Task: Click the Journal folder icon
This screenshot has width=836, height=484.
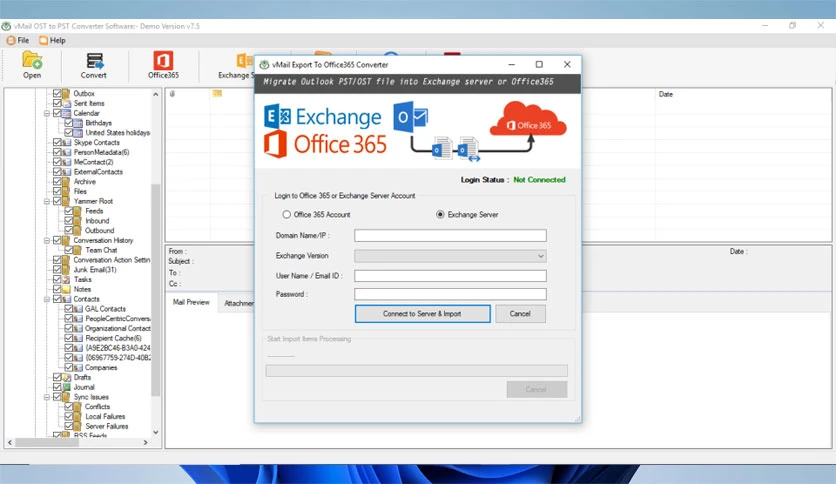Action: click(x=66, y=387)
